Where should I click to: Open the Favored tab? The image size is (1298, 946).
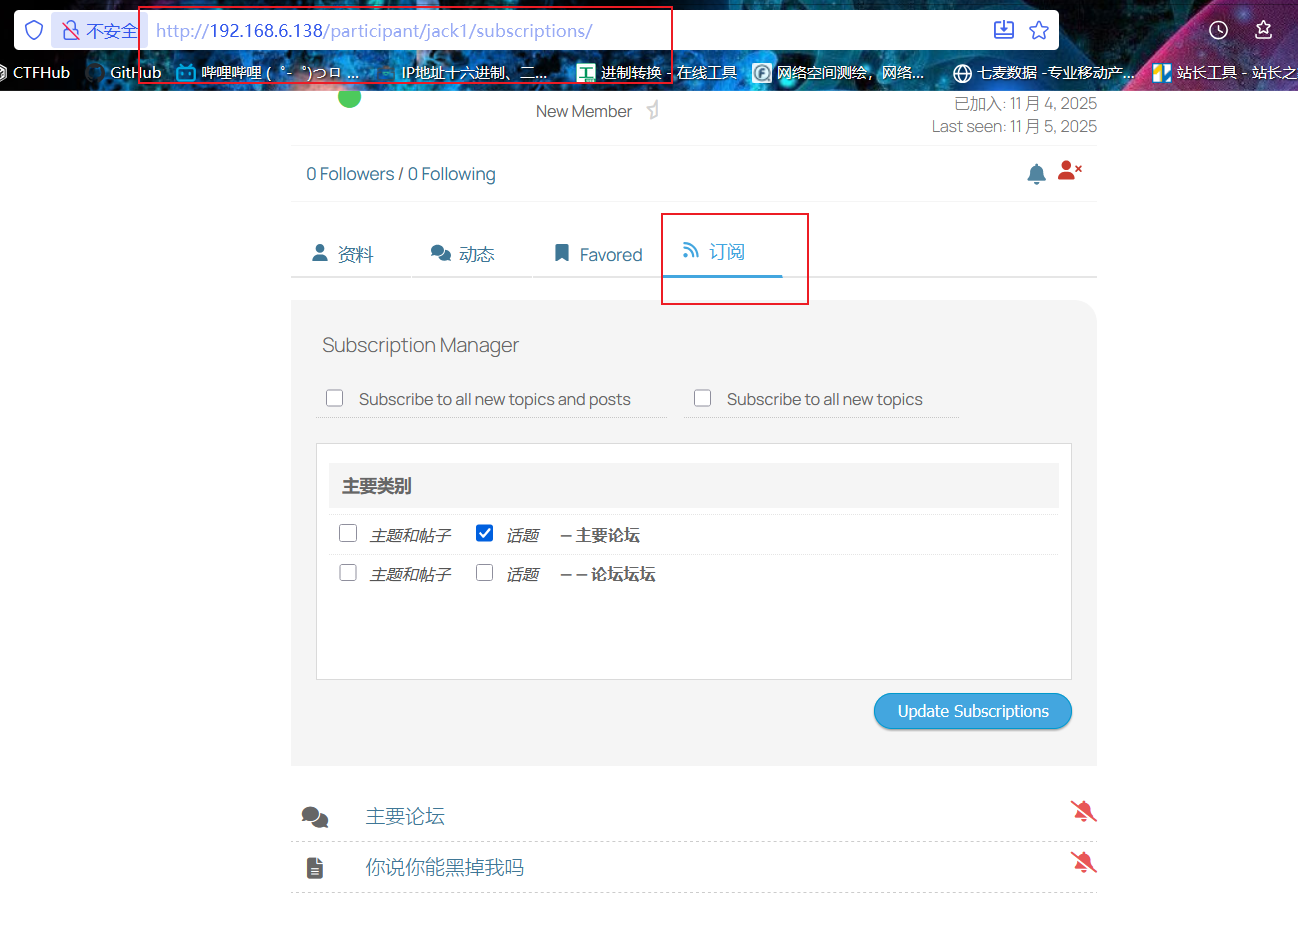click(597, 253)
